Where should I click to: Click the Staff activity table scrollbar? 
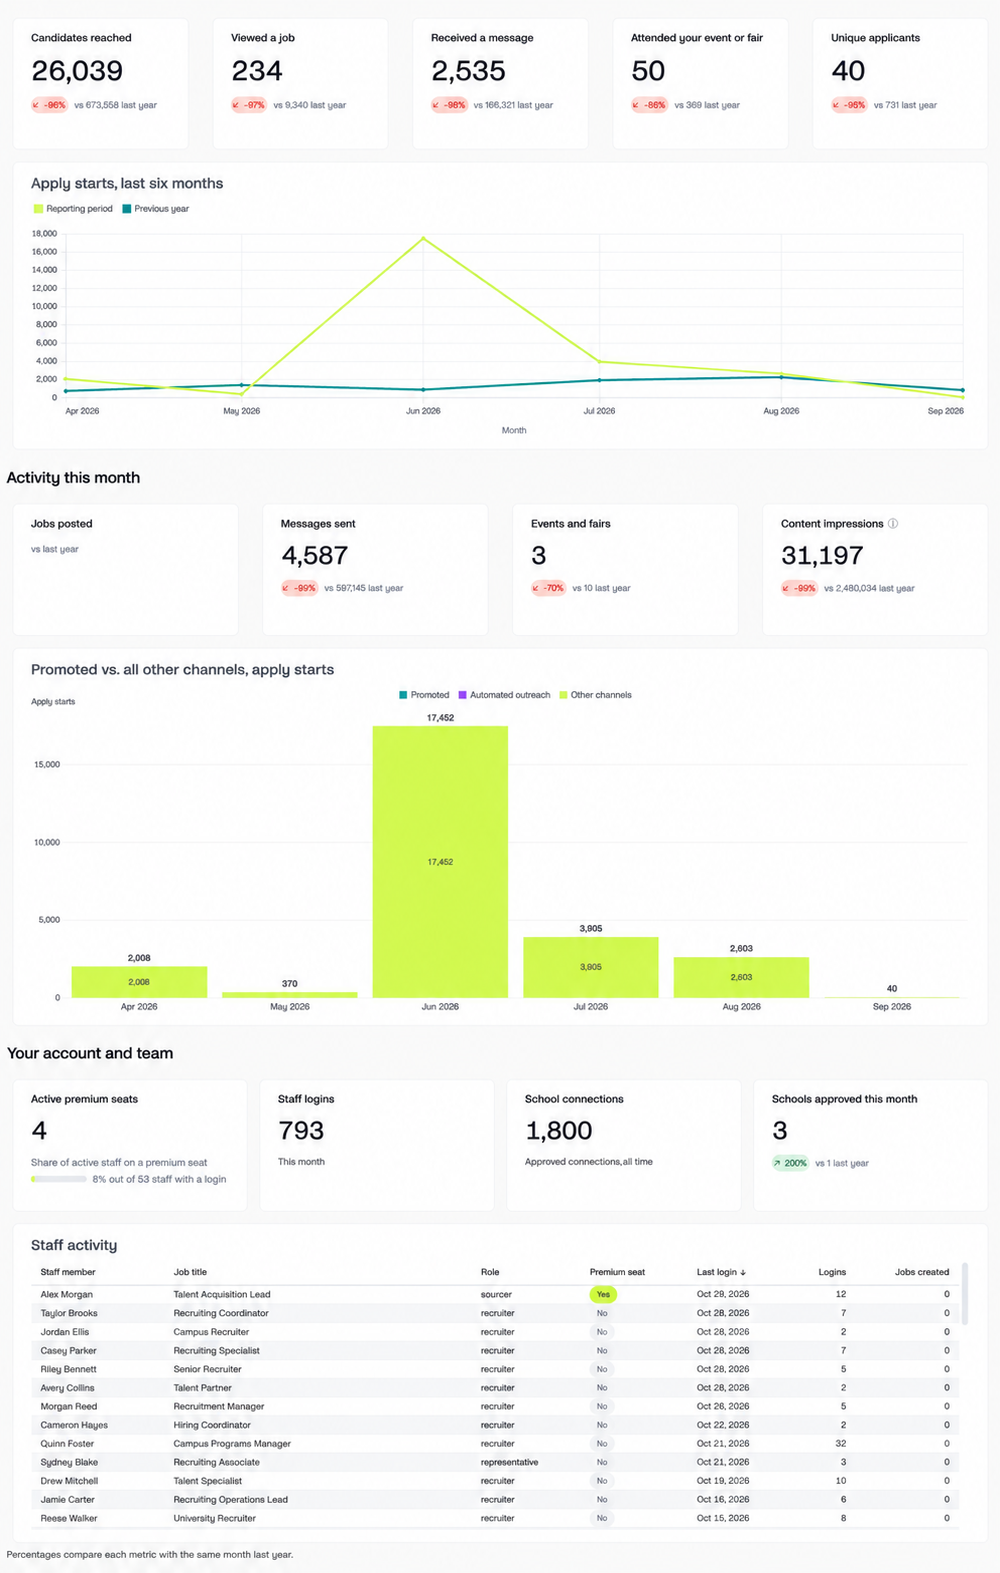pos(964,1293)
